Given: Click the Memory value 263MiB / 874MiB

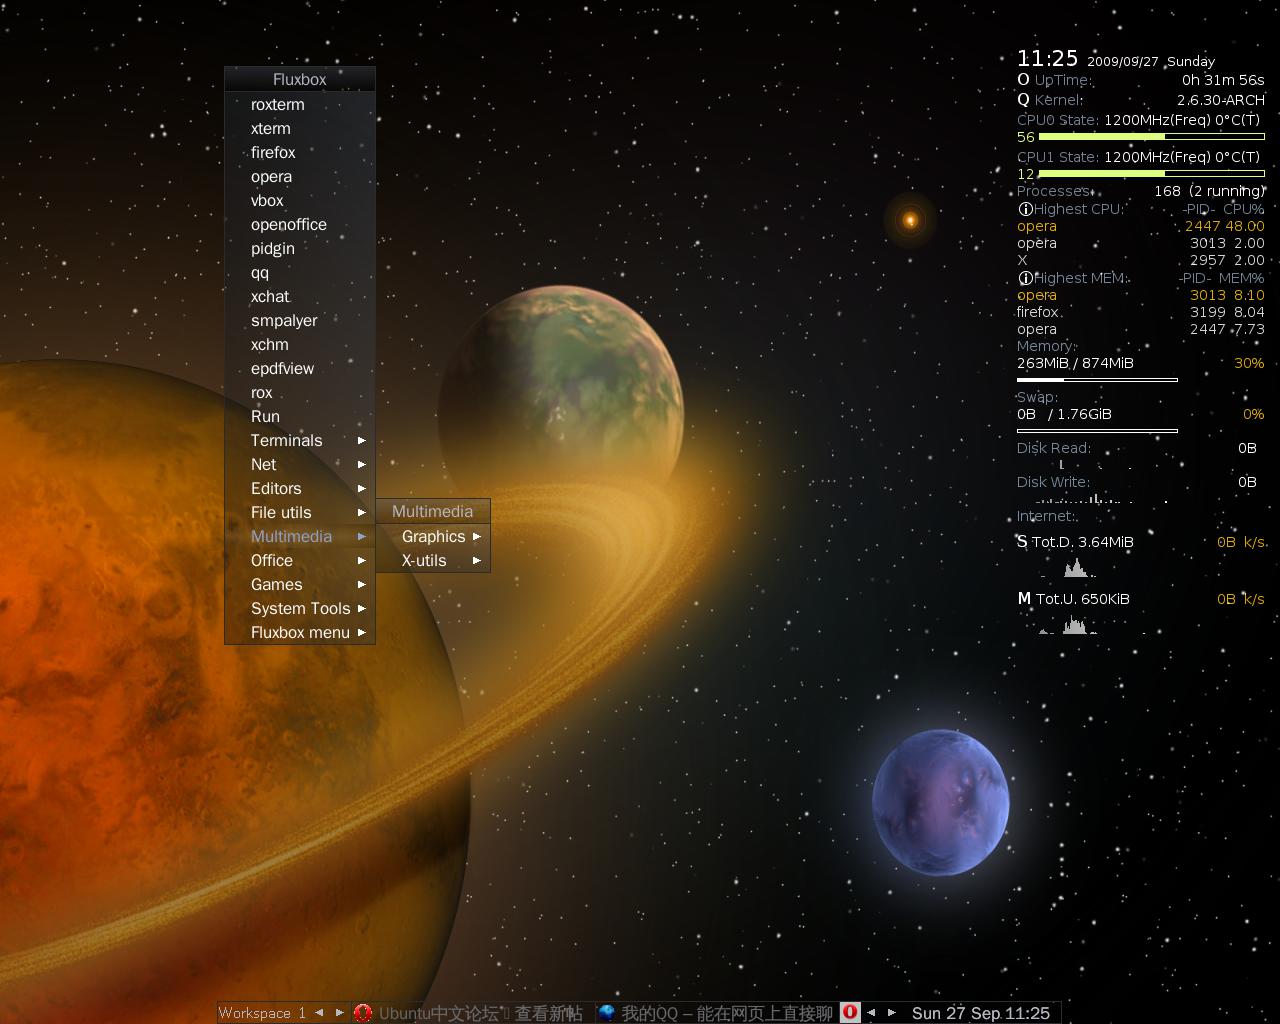Looking at the screenshot, I should click(x=1075, y=363).
